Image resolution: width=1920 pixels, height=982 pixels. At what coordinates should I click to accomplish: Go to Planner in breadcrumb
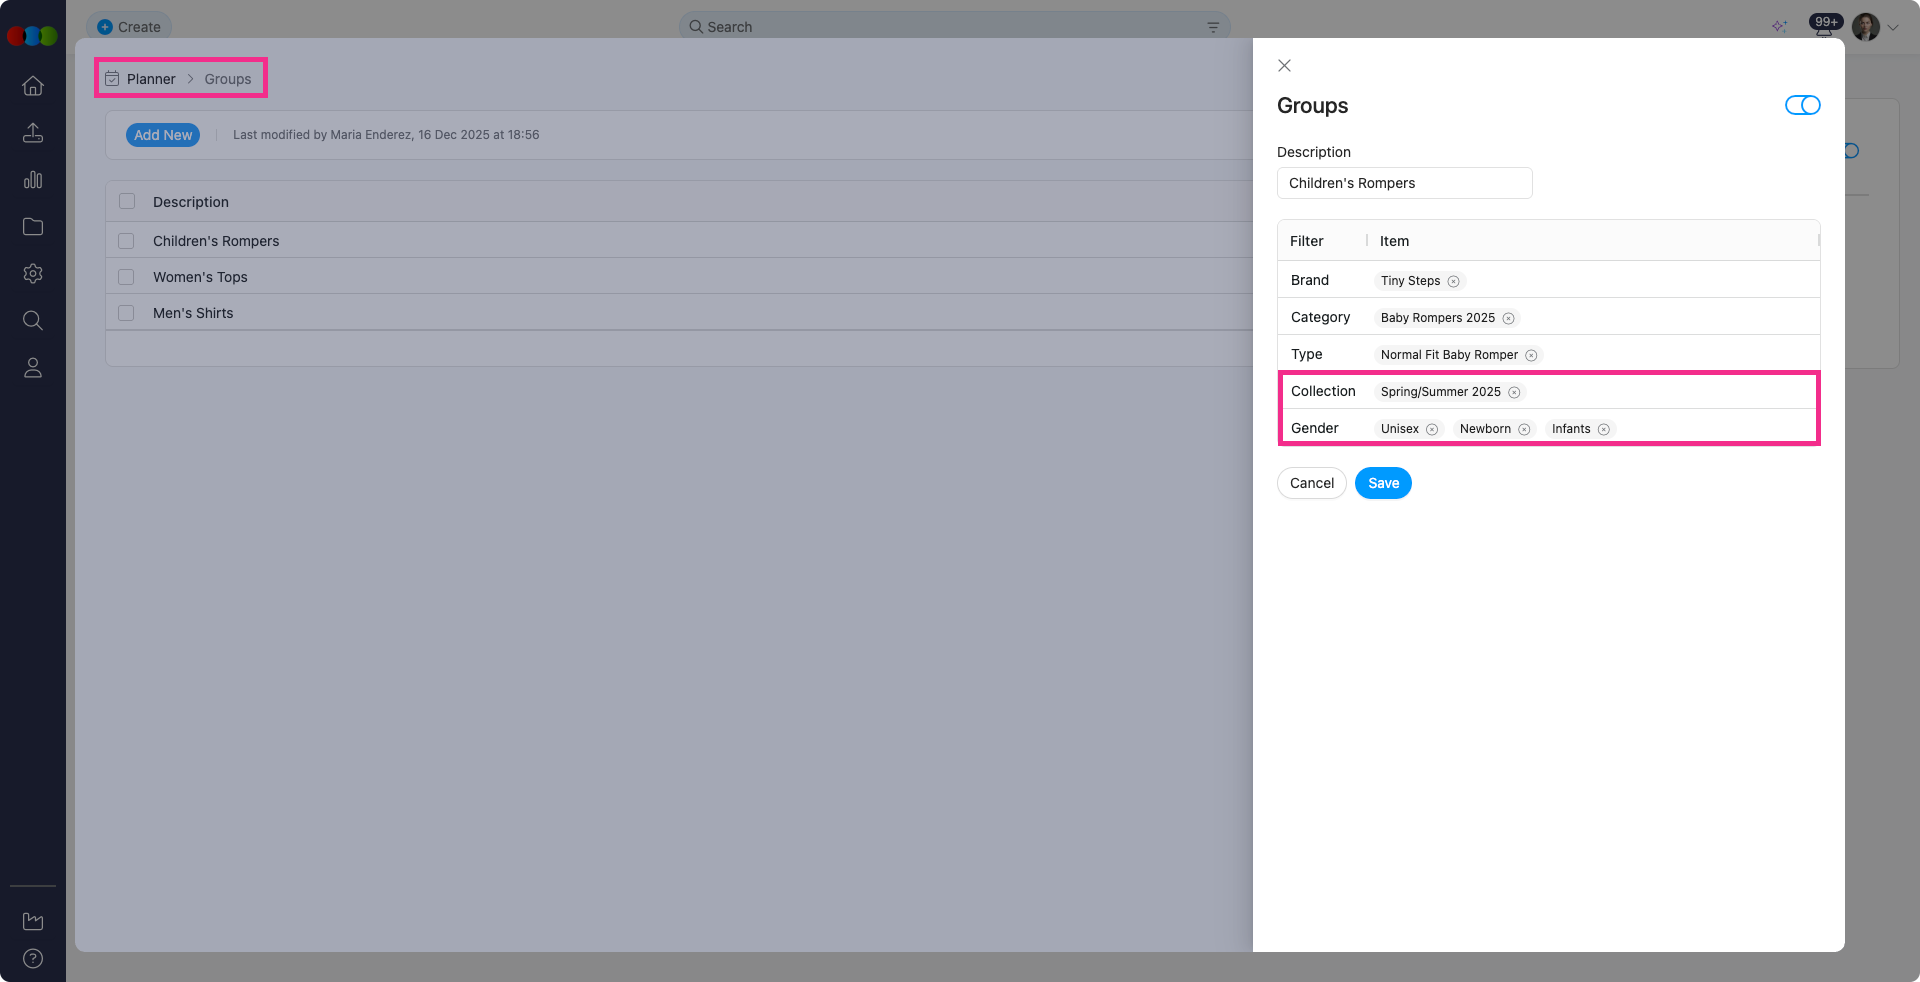[151, 79]
